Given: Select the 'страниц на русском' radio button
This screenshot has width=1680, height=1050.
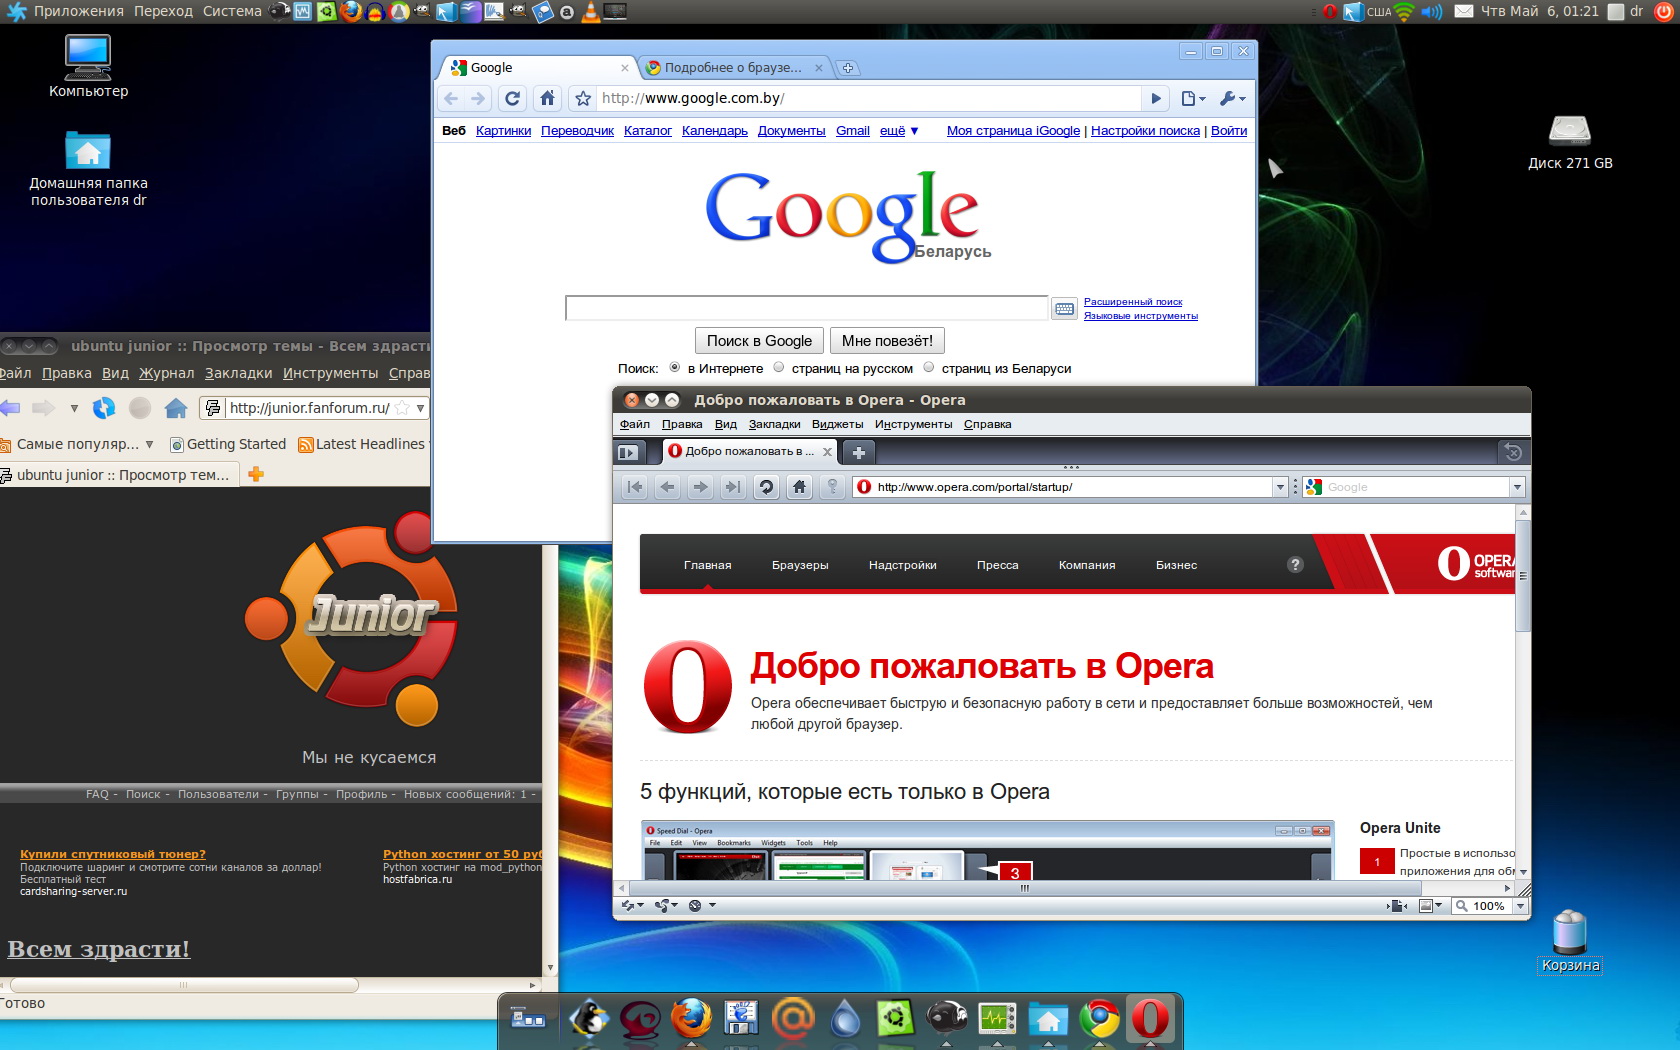Looking at the screenshot, I should [x=779, y=367].
